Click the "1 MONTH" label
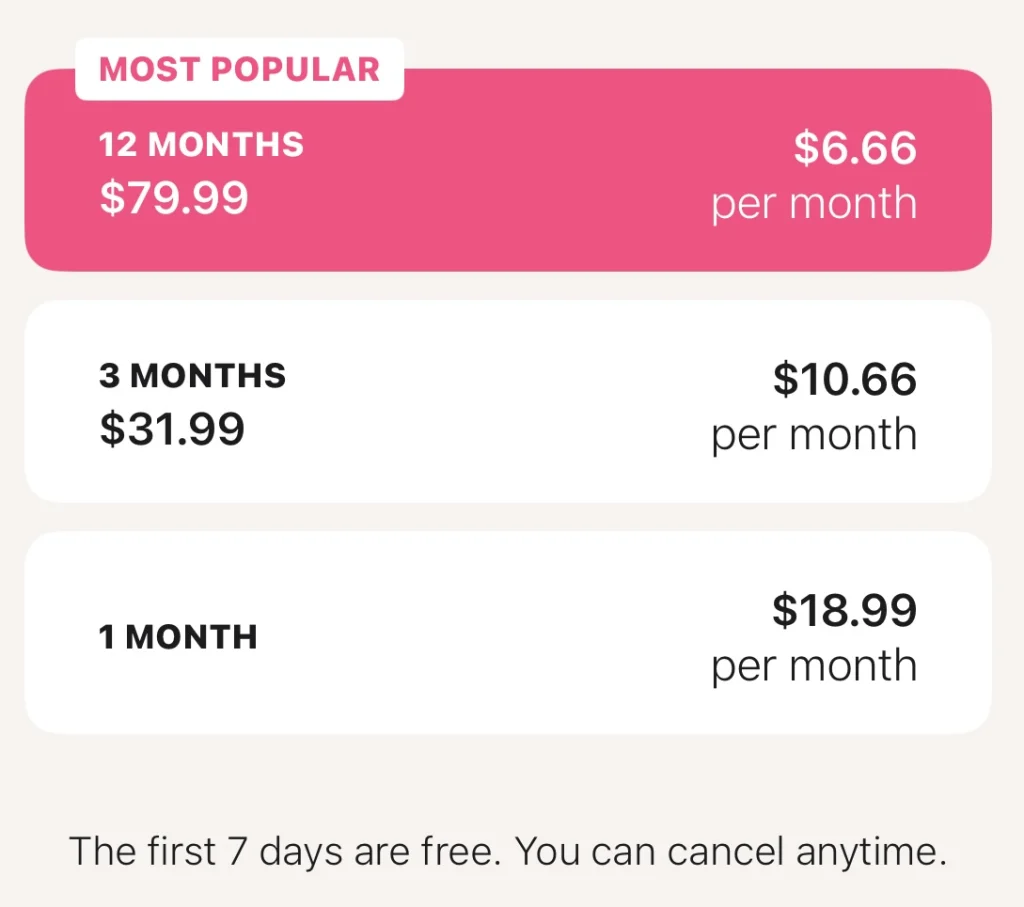The height and width of the screenshot is (907, 1024). coord(178,637)
